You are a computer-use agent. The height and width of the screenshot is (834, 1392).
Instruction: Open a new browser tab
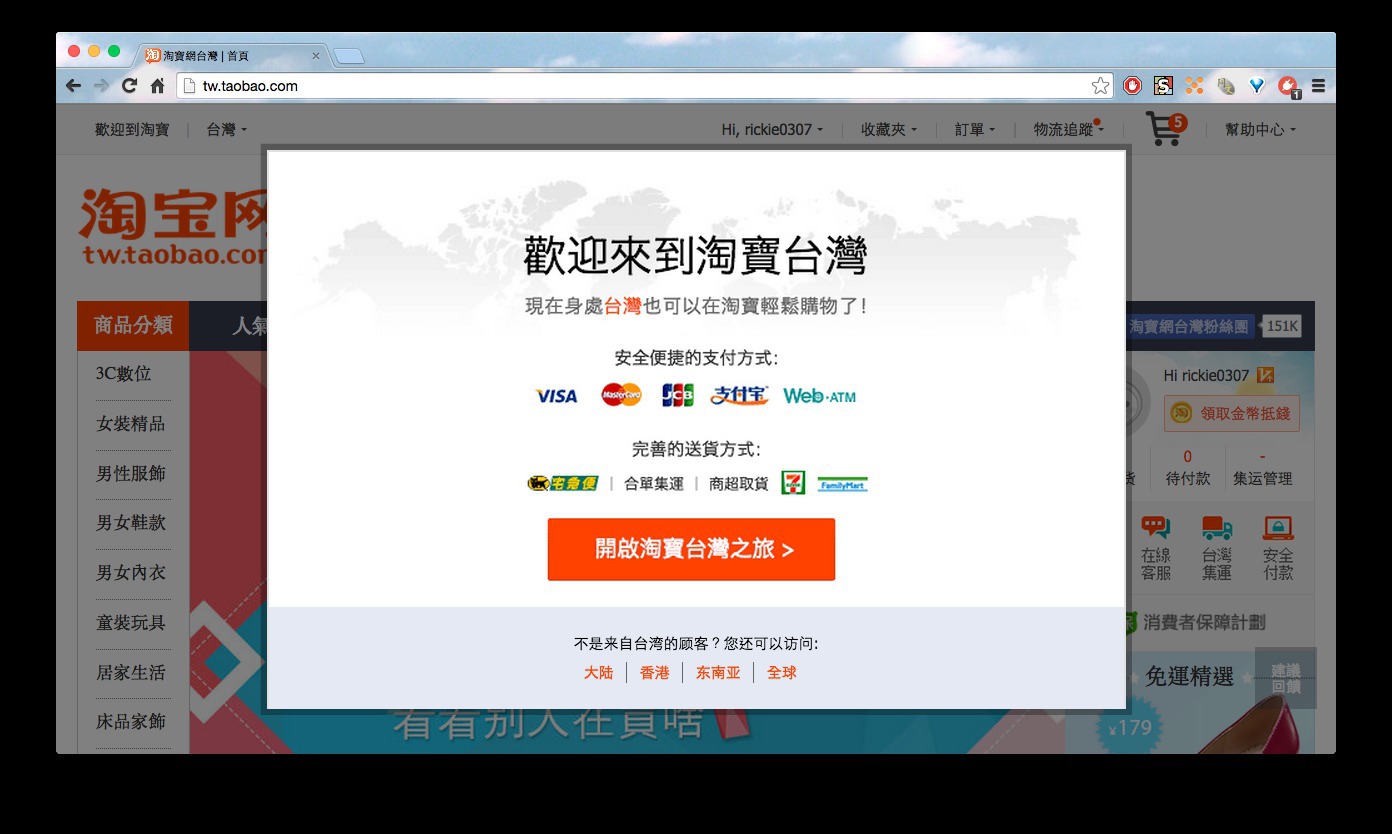pyautogui.click(x=348, y=56)
